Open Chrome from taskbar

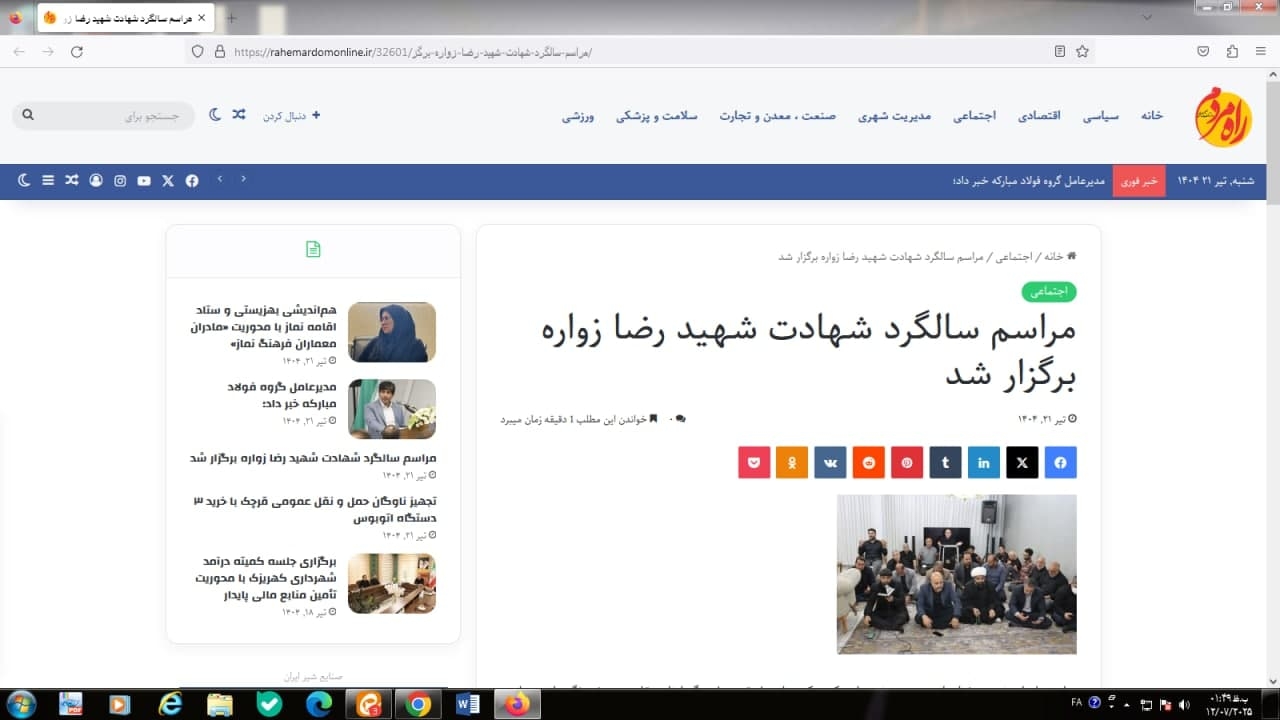419,704
